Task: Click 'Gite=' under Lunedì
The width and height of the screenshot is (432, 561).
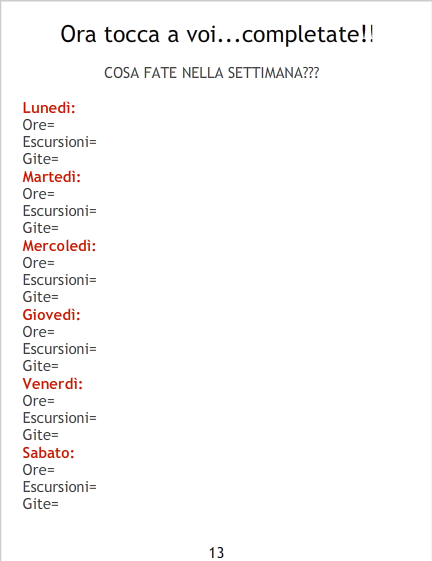Action: click(x=40, y=159)
